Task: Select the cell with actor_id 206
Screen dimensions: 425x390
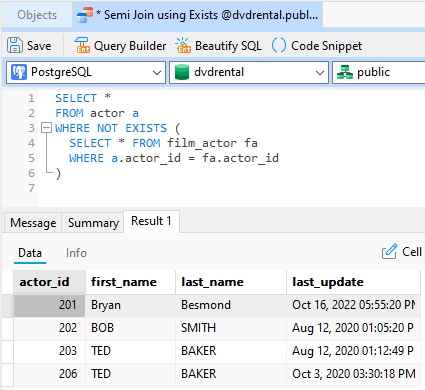Action: click(x=49, y=374)
